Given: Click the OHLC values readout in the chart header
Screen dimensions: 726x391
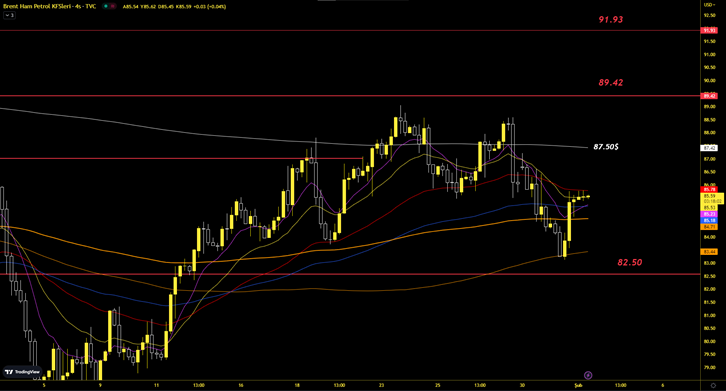Looking at the screenshot, I should [x=174, y=6].
